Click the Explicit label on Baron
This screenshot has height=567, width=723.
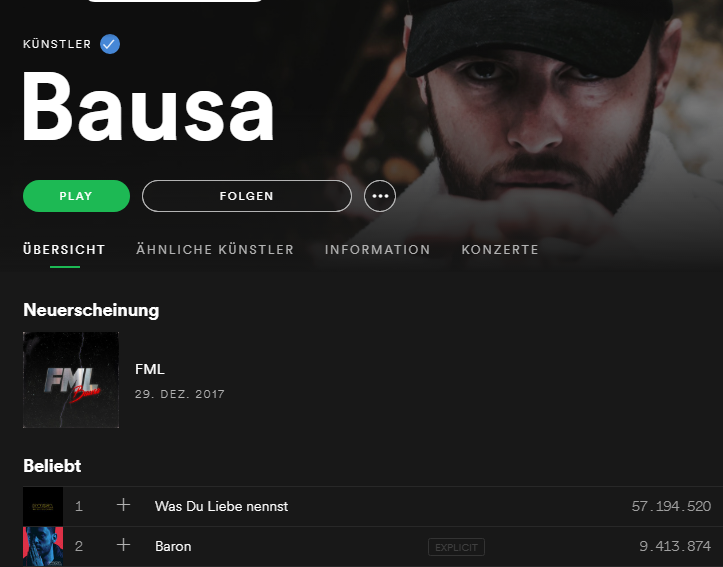point(456,547)
